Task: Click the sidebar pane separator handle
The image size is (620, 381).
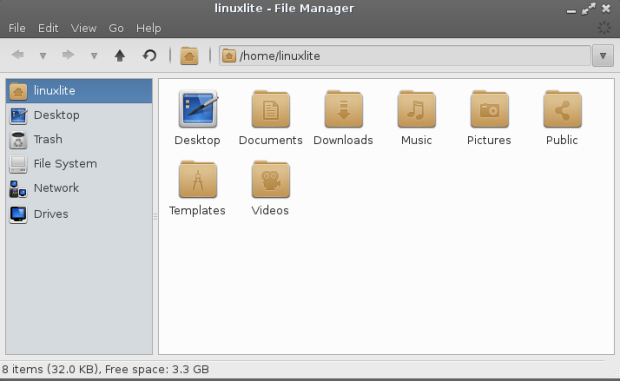Action: [x=155, y=216]
